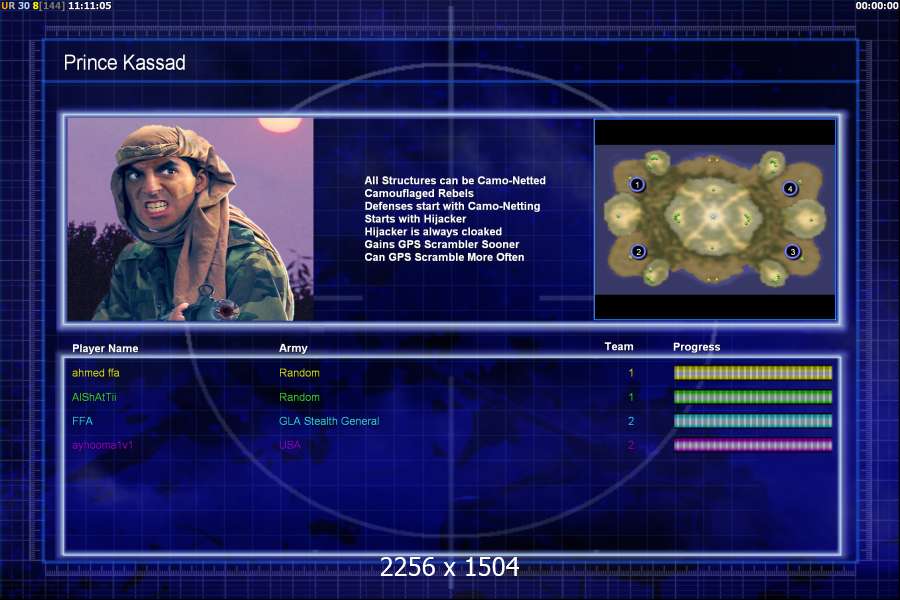Click 'Camouflaged Rebels' ability text
The image size is (900, 600).
(419, 193)
